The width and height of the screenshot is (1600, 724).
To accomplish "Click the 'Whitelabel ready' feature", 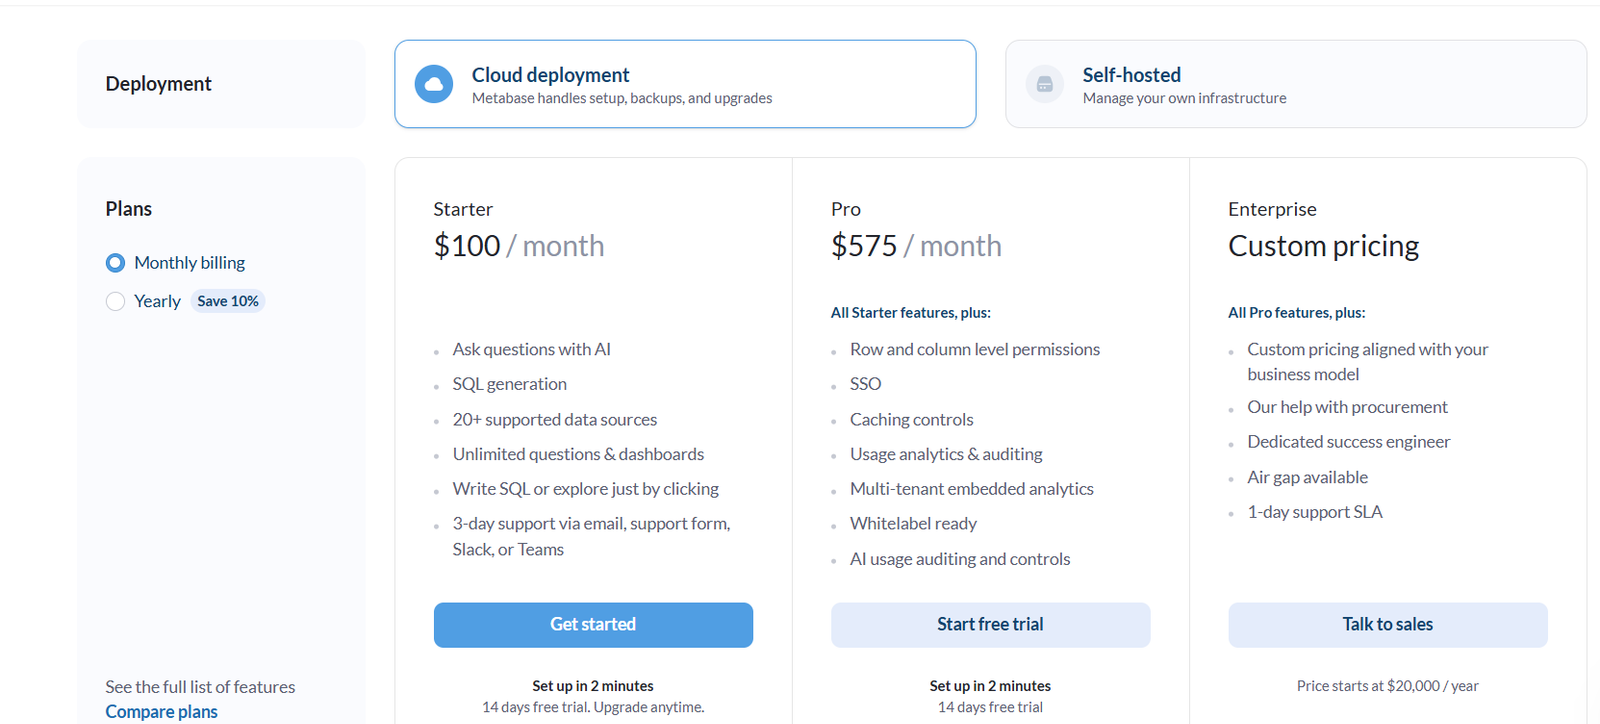I will [x=913, y=524].
